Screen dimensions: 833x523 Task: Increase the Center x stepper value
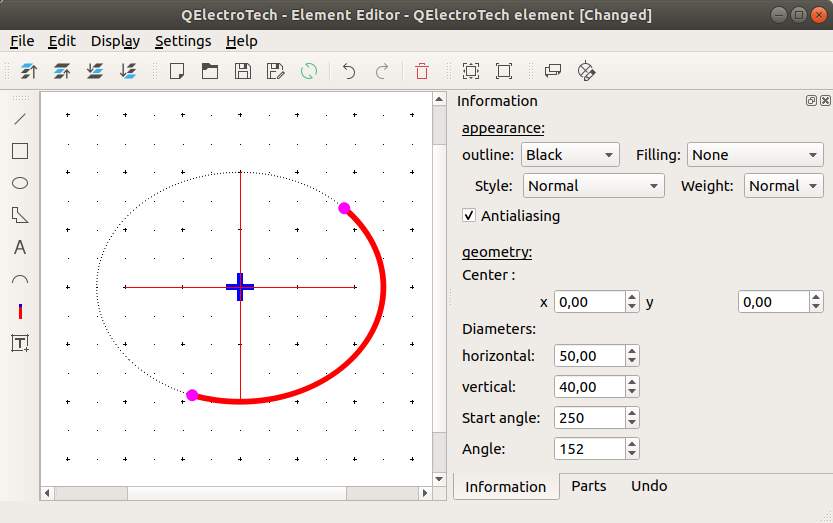[x=632, y=297]
